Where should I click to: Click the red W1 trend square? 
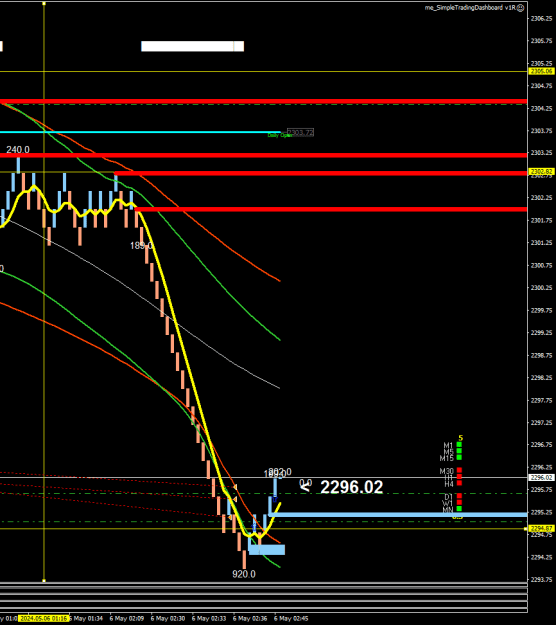[459, 502]
